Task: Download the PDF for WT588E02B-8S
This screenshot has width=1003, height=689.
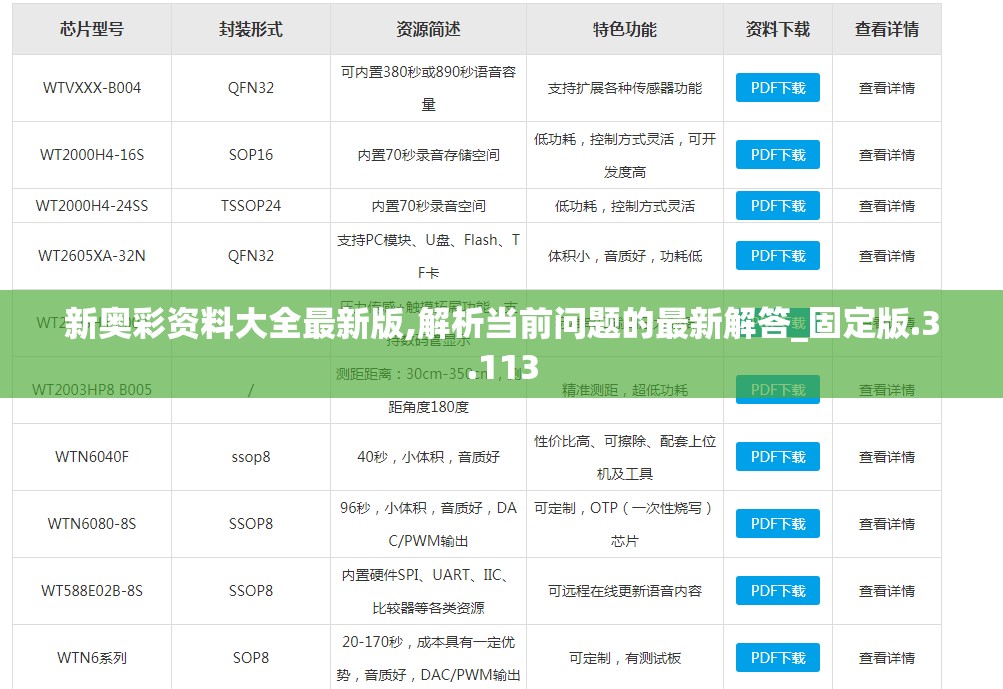Action: point(777,591)
